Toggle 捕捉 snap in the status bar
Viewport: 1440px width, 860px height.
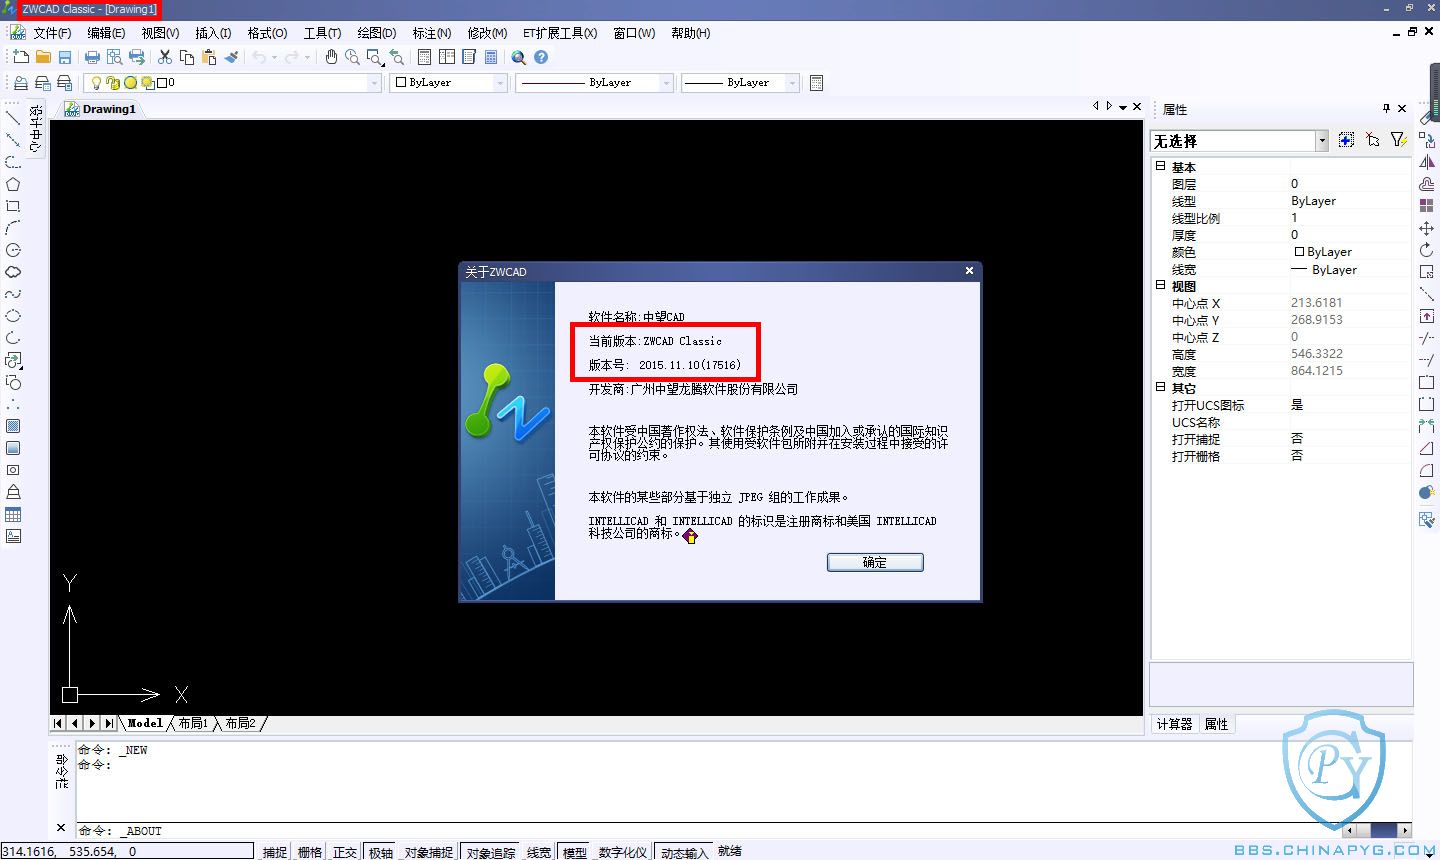[274, 852]
